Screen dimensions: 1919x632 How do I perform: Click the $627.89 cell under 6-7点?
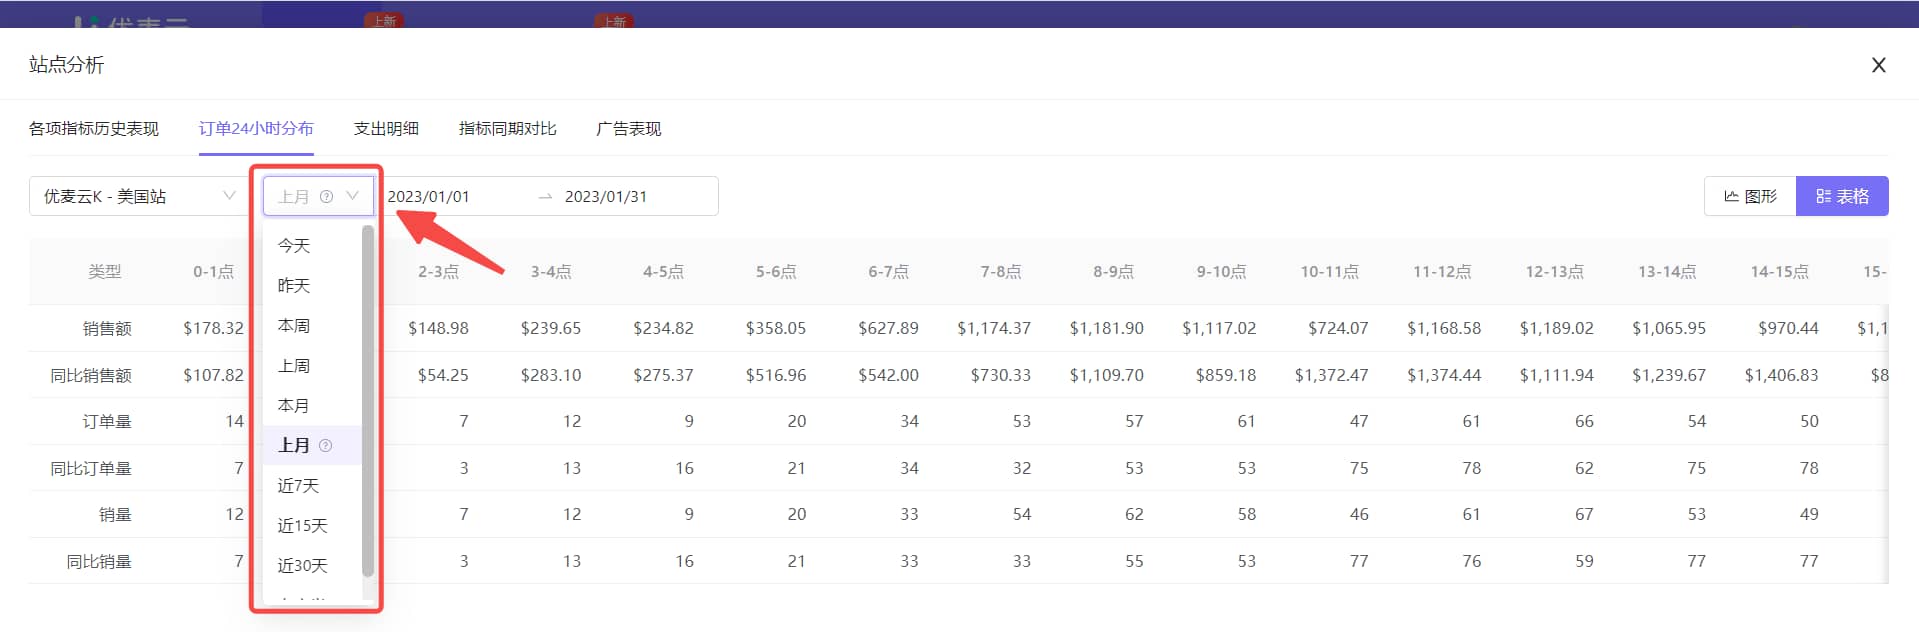(888, 328)
